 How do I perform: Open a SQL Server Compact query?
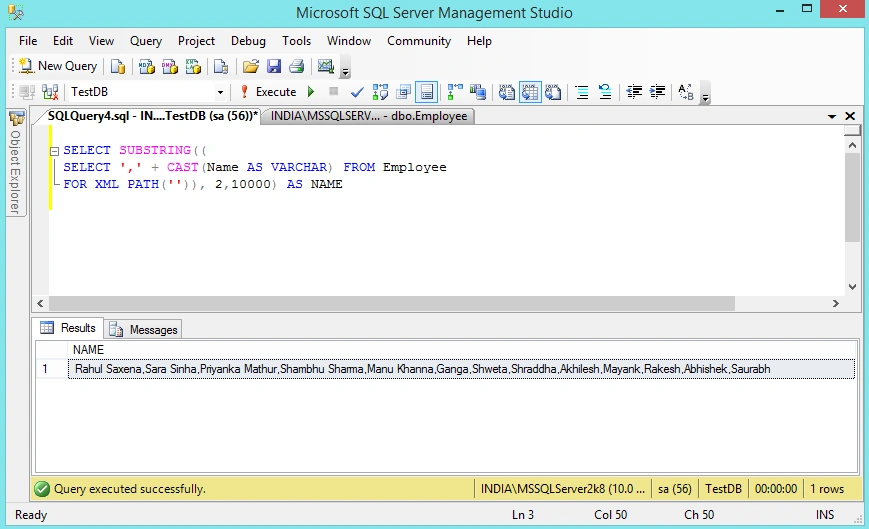[x=221, y=66]
